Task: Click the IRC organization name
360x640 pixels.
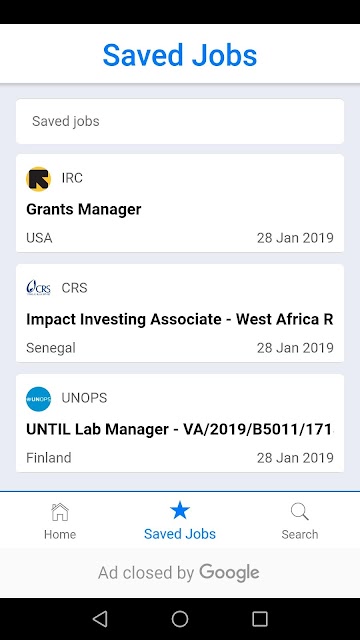Action: pyautogui.click(x=72, y=178)
